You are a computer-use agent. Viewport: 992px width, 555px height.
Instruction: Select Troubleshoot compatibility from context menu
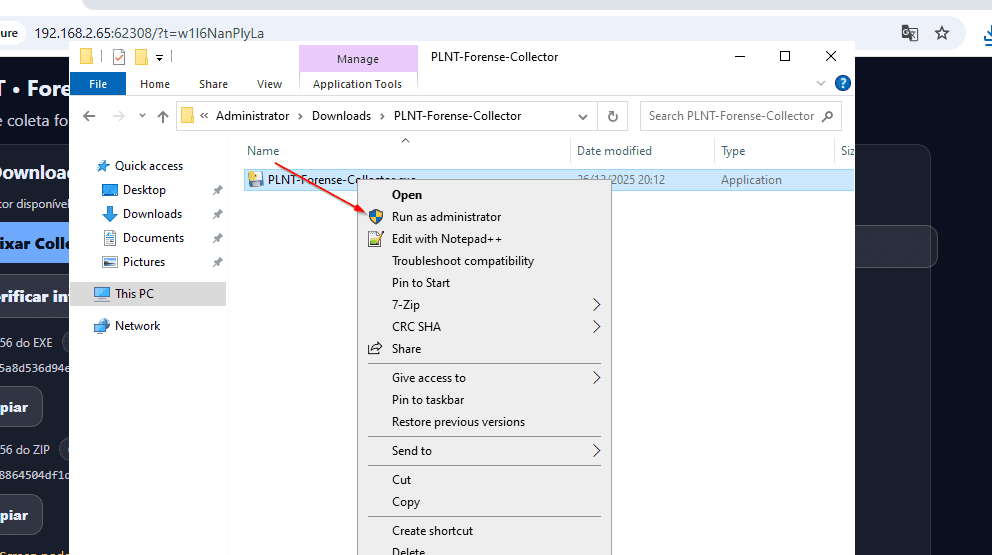tap(462, 261)
